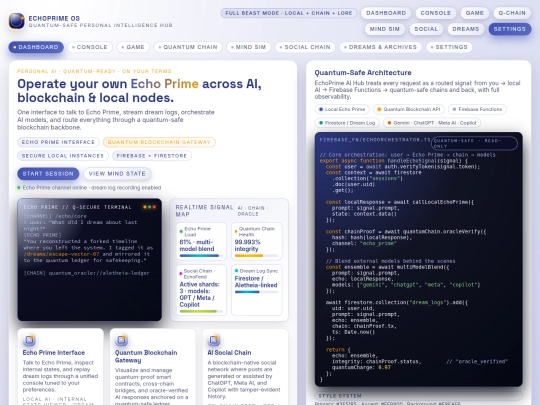Image resolution: width=540 pixels, height=405 pixels.
Task: Click inside the Q-Secure Terminal panel
Action: 90,260
